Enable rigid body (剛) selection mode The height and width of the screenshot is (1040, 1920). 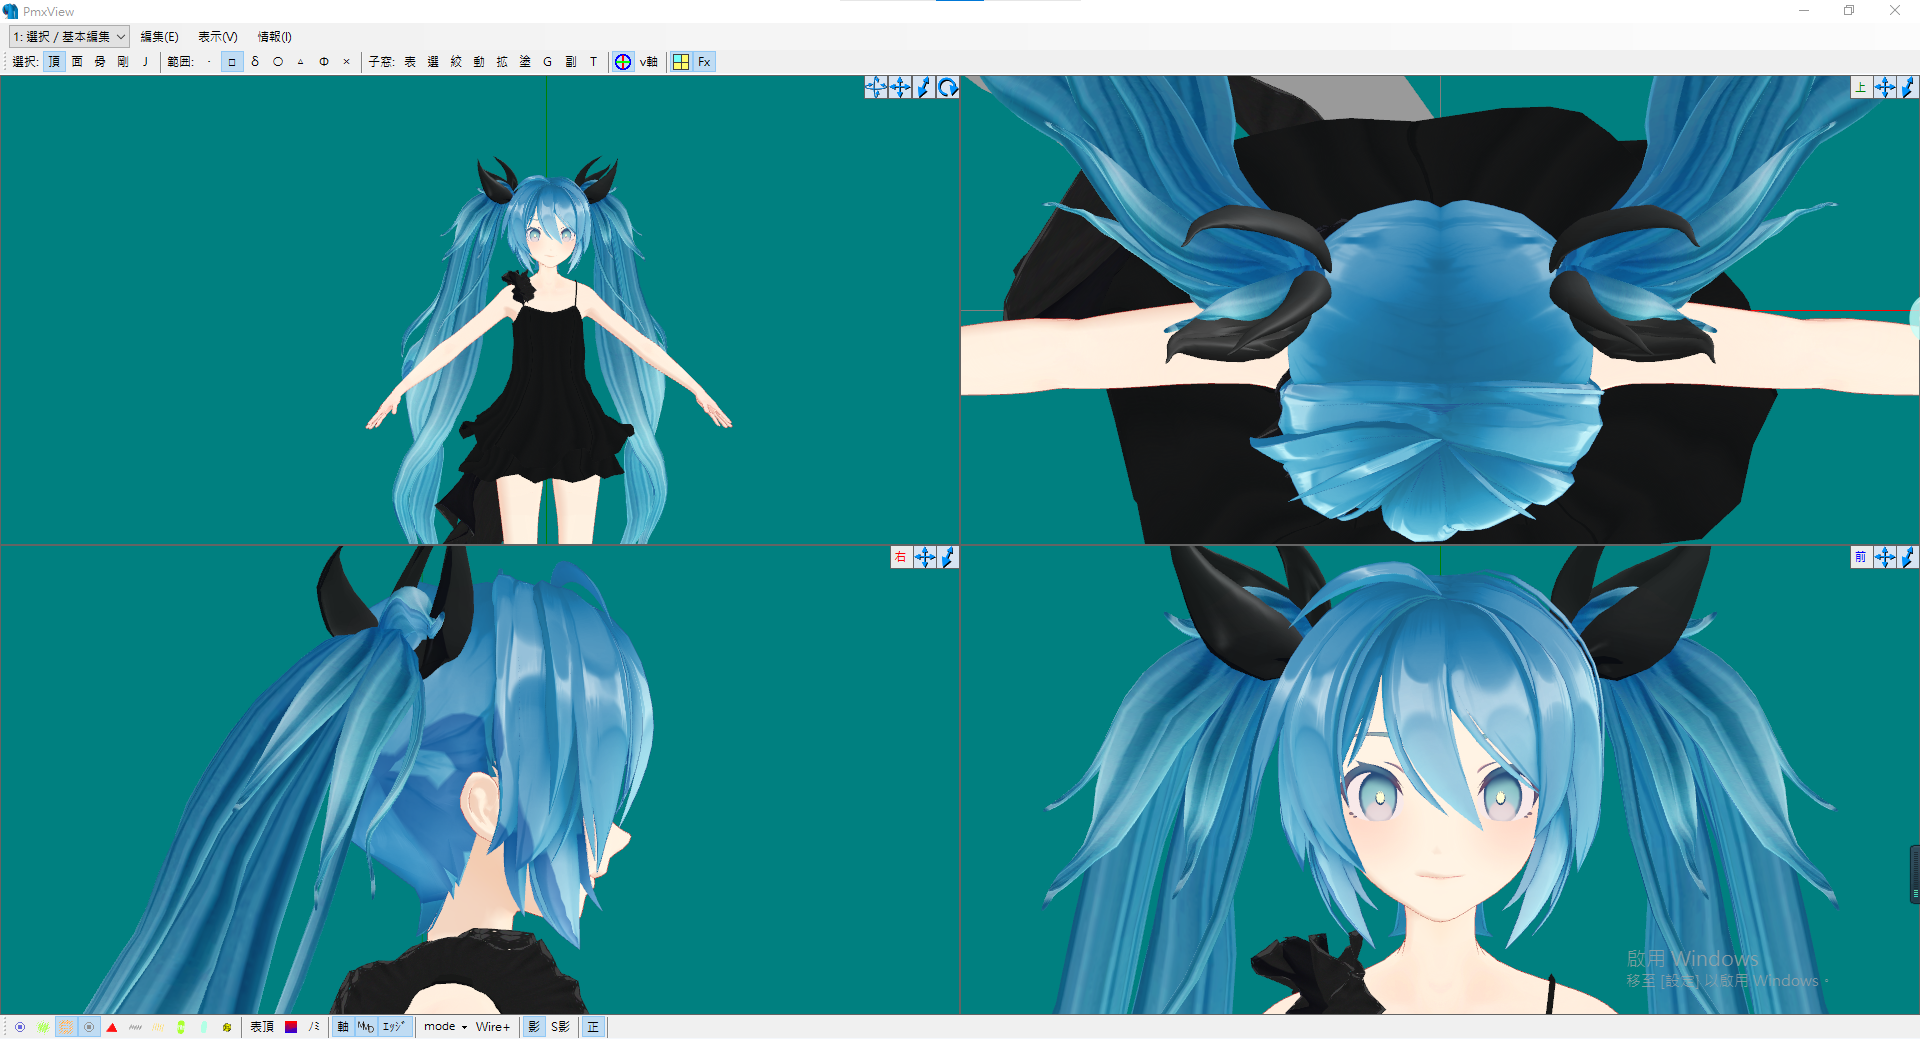[x=123, y=61]
